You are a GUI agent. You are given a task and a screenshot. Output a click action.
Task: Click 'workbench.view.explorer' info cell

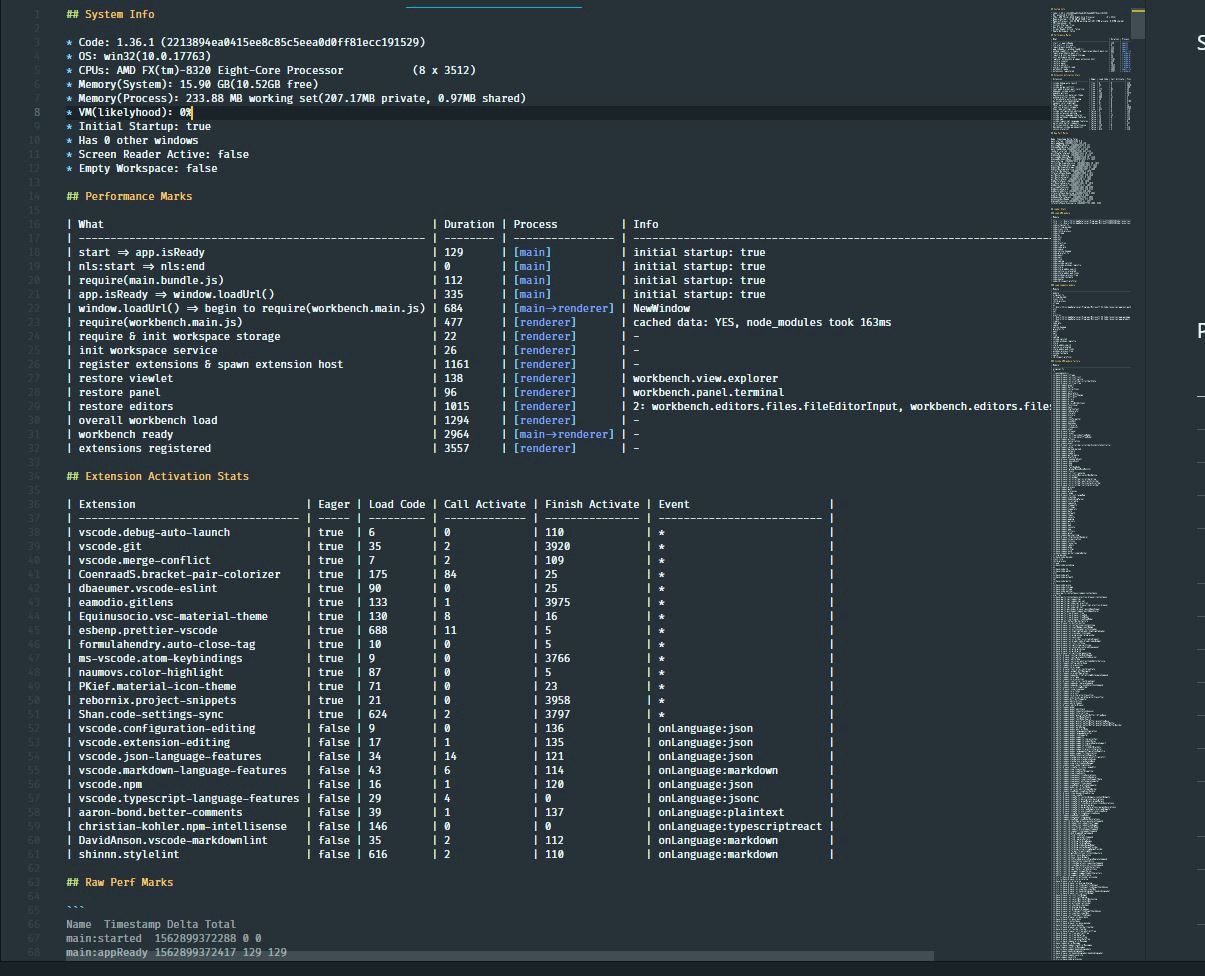(705, 378)
